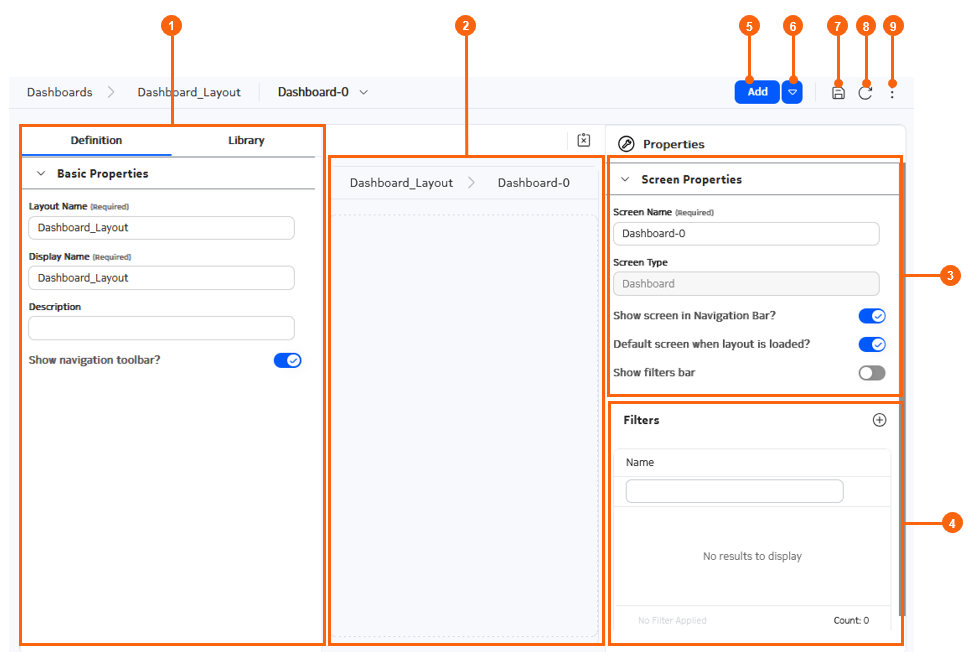This screenshot has width=973, height=652.
Task: Click the save icon in top toolbar
Action: coord(838,93)
